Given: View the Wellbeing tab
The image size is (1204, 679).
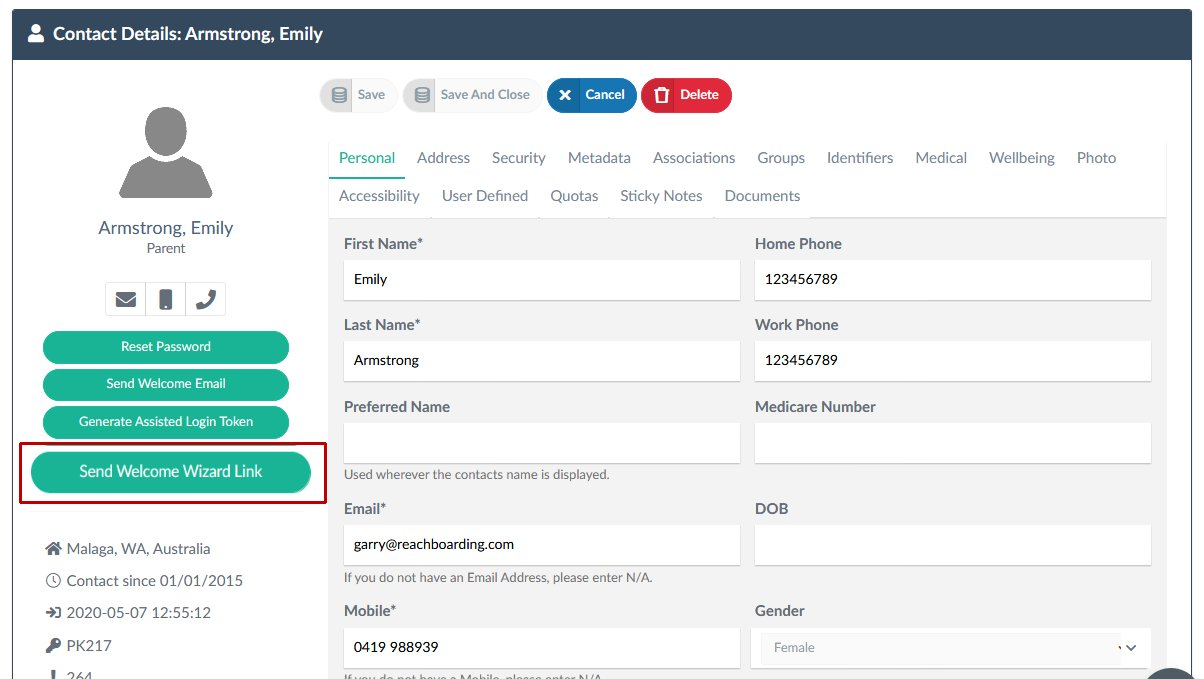Looking at the screenshot, I should pyautogui.click(x=1022, y=158).
